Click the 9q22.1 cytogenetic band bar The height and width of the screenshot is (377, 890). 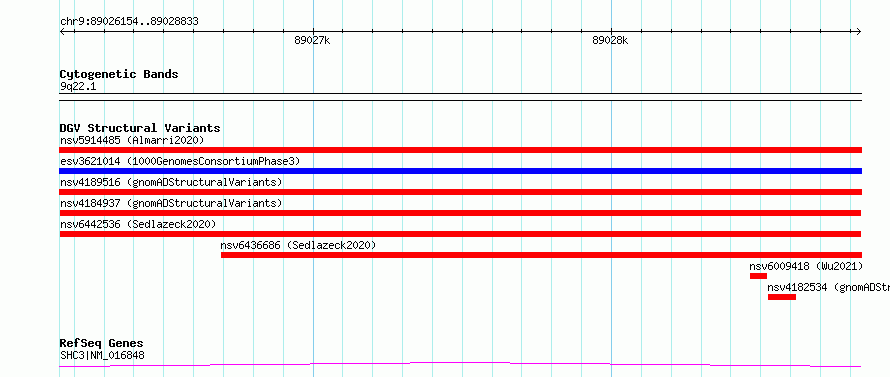(x=460, y=97)
